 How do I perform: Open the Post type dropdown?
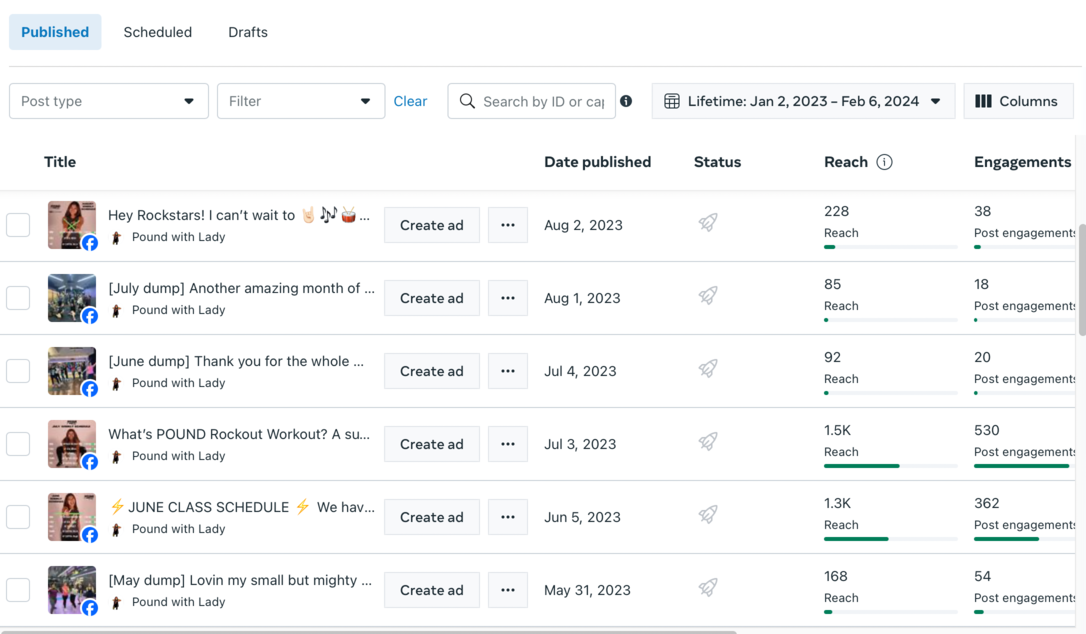109,101
